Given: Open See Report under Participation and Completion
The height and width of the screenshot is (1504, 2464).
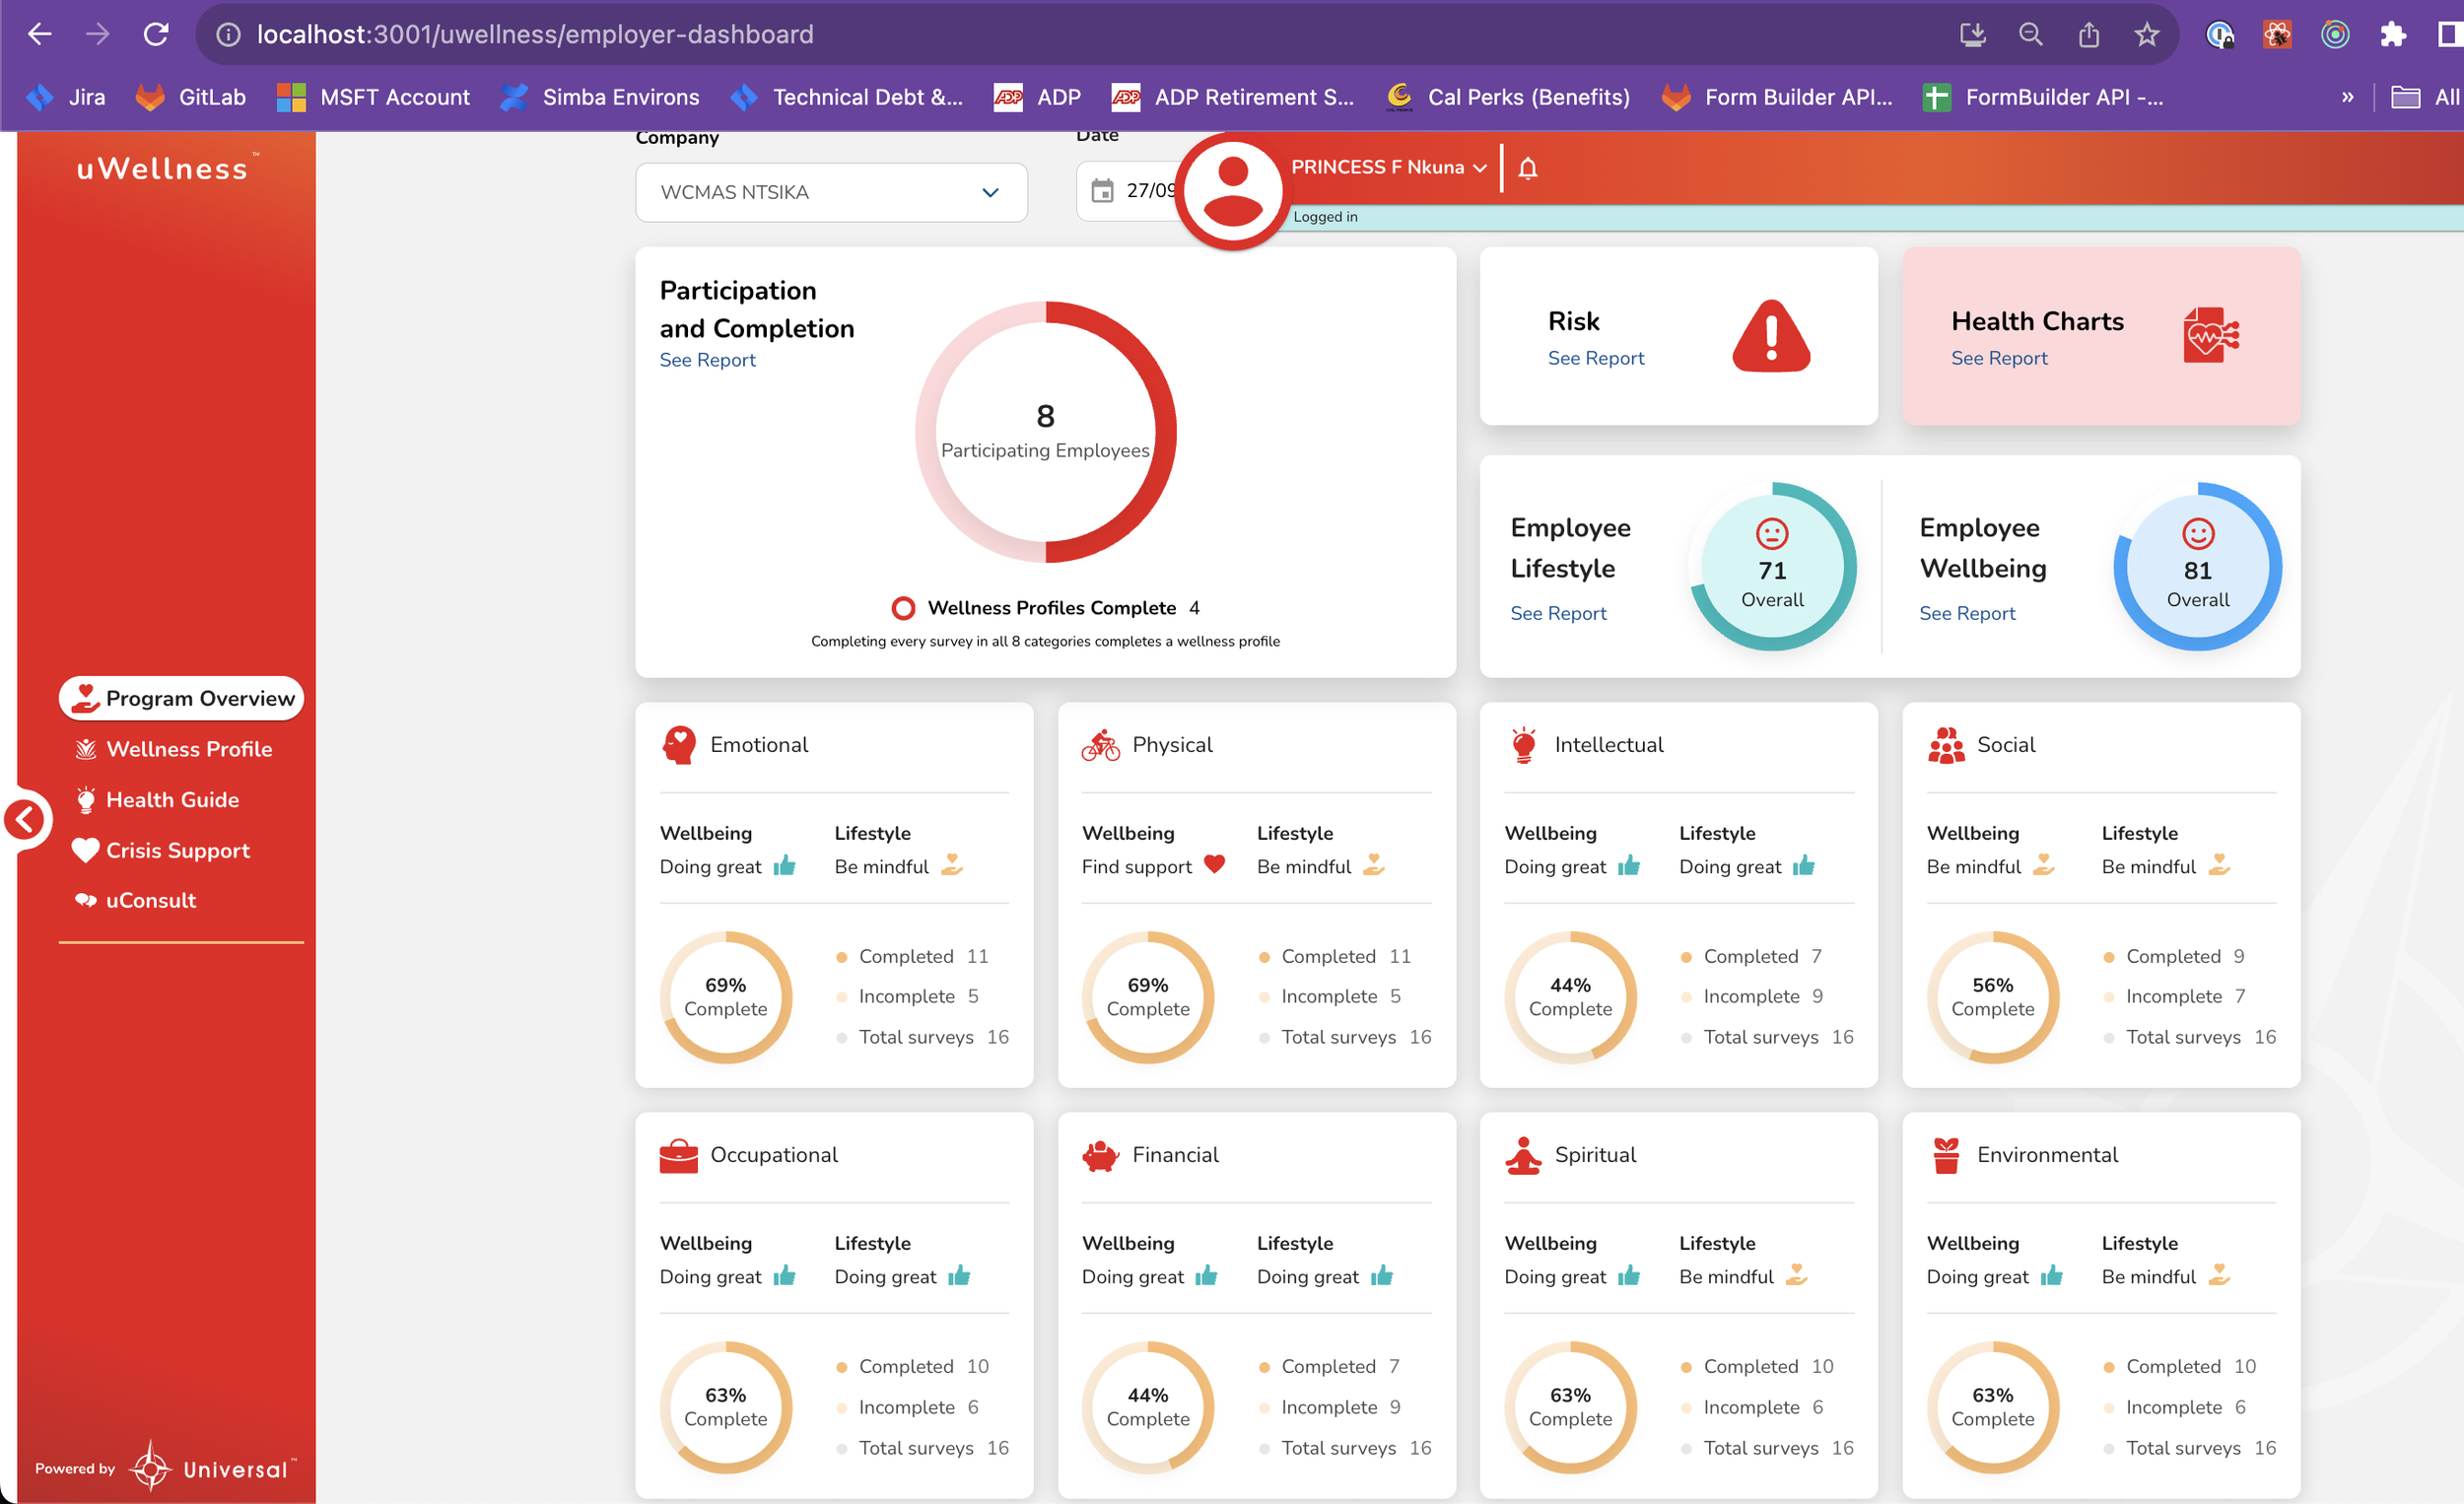Looking at the screenshot, I should click(x=707, y=360).
